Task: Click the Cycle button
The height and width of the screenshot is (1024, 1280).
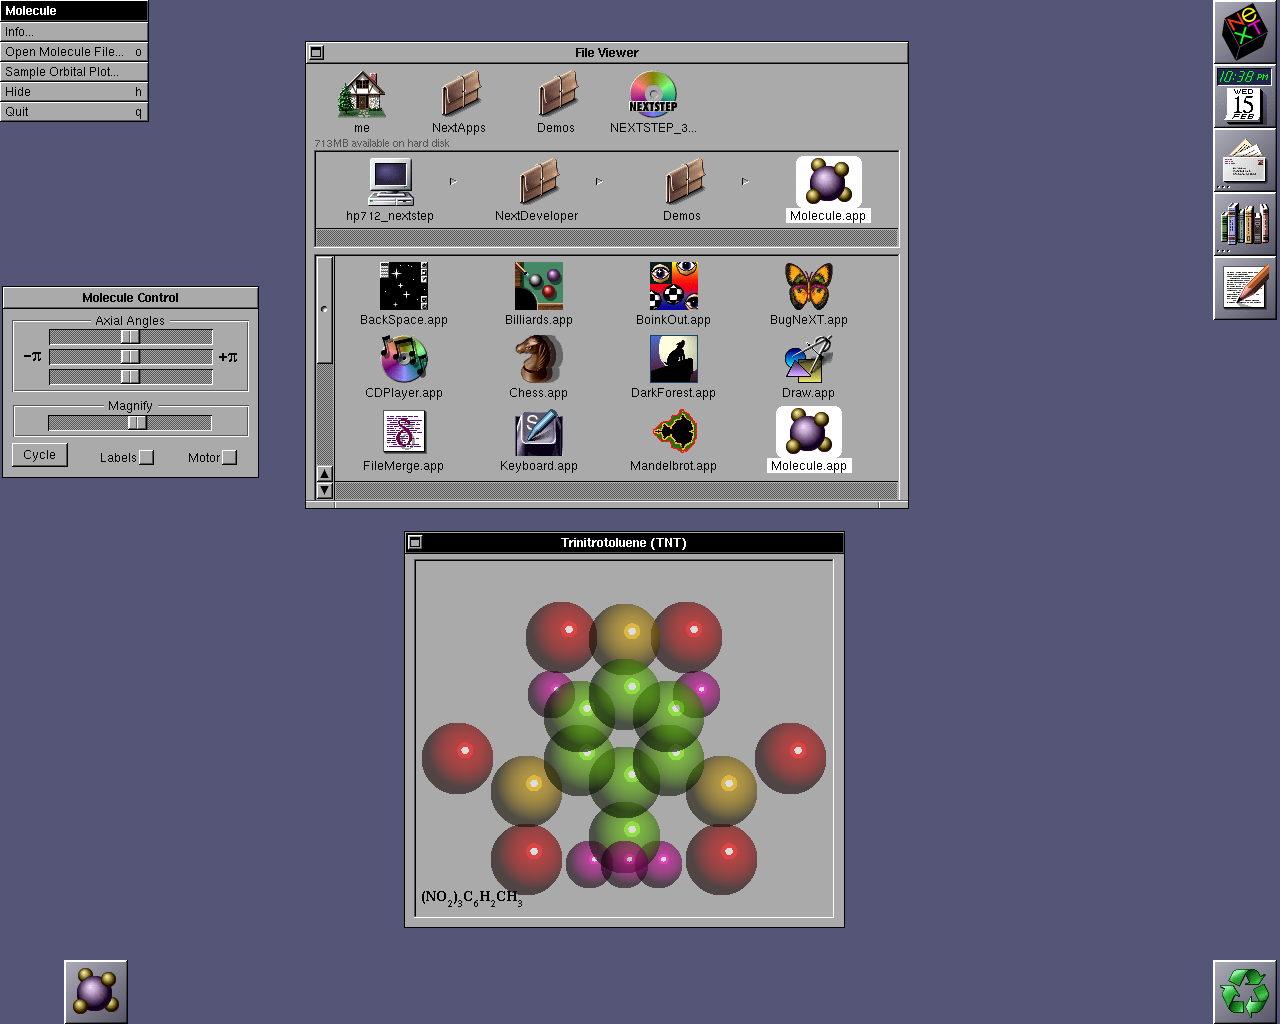Action: [x=40, y=455]
